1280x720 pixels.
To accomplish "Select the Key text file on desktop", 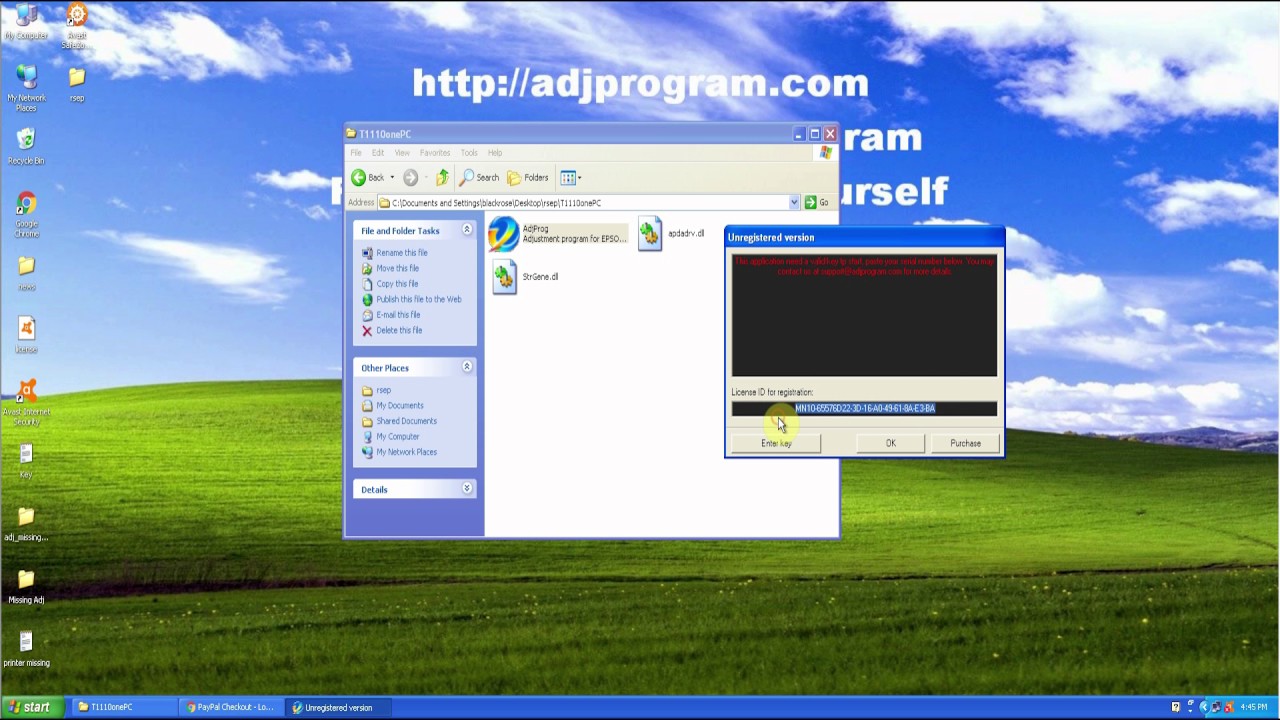I will (26, 461).
